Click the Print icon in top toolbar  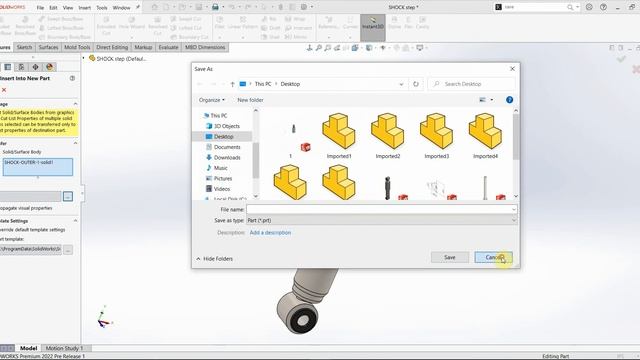[215, 7]
